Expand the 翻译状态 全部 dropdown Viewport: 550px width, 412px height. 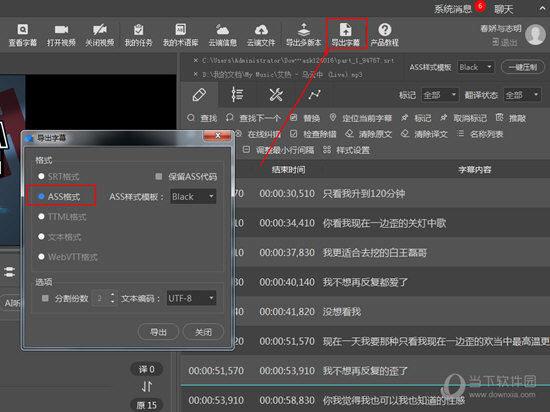pyautogui.click(x=522, y=95)
